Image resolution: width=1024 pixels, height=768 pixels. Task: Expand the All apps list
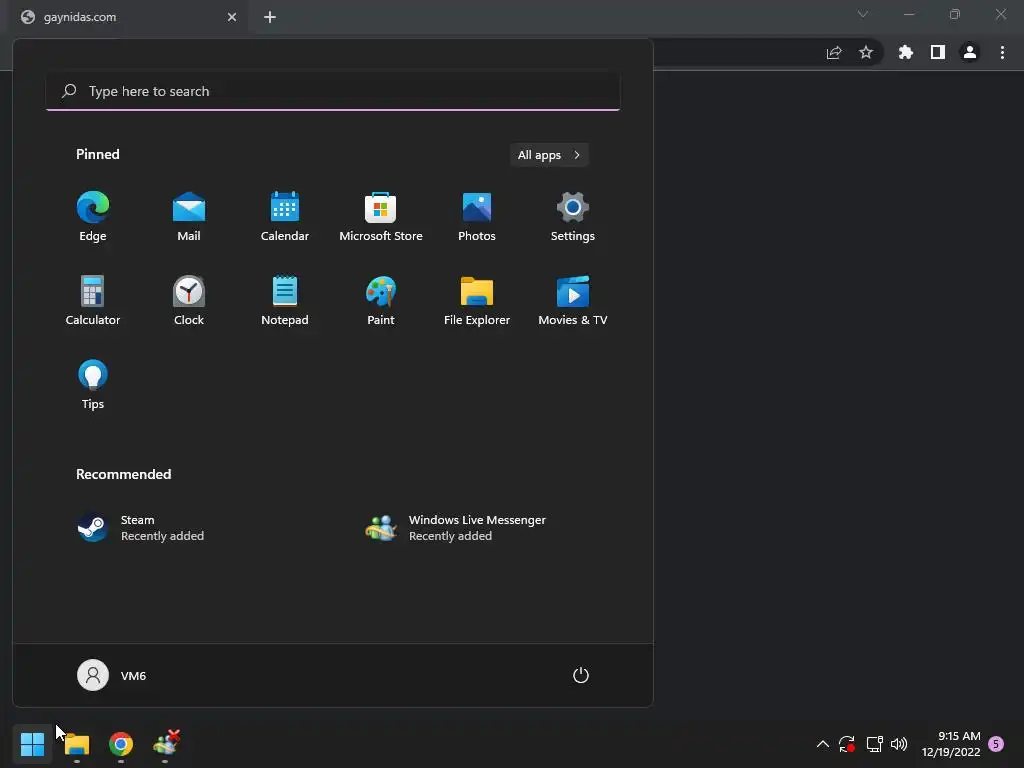pos(549,155)
